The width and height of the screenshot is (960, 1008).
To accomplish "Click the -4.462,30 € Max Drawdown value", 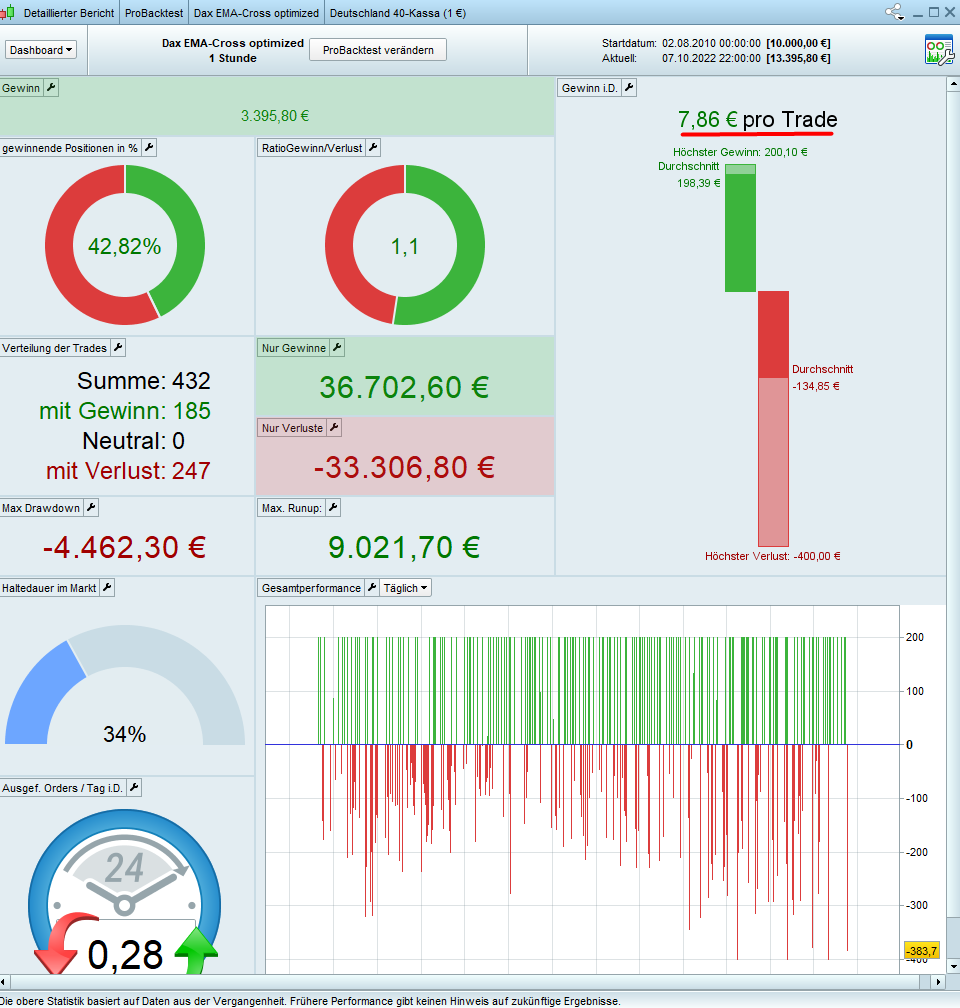I will 124,548.
